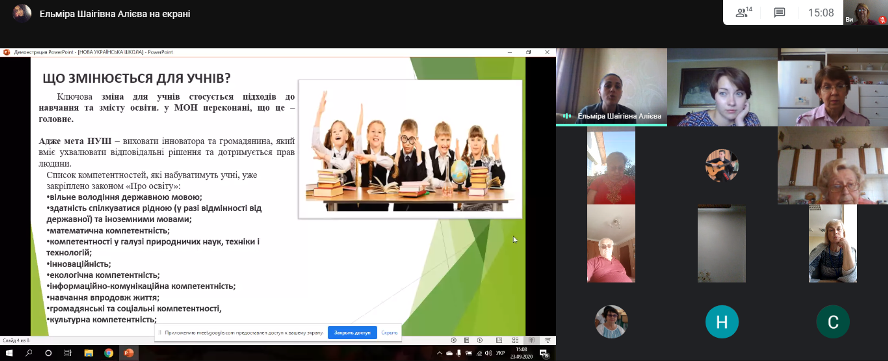Click your own muted video thumbnail
The image size is (888, 361).
click(x=864, y=13)
